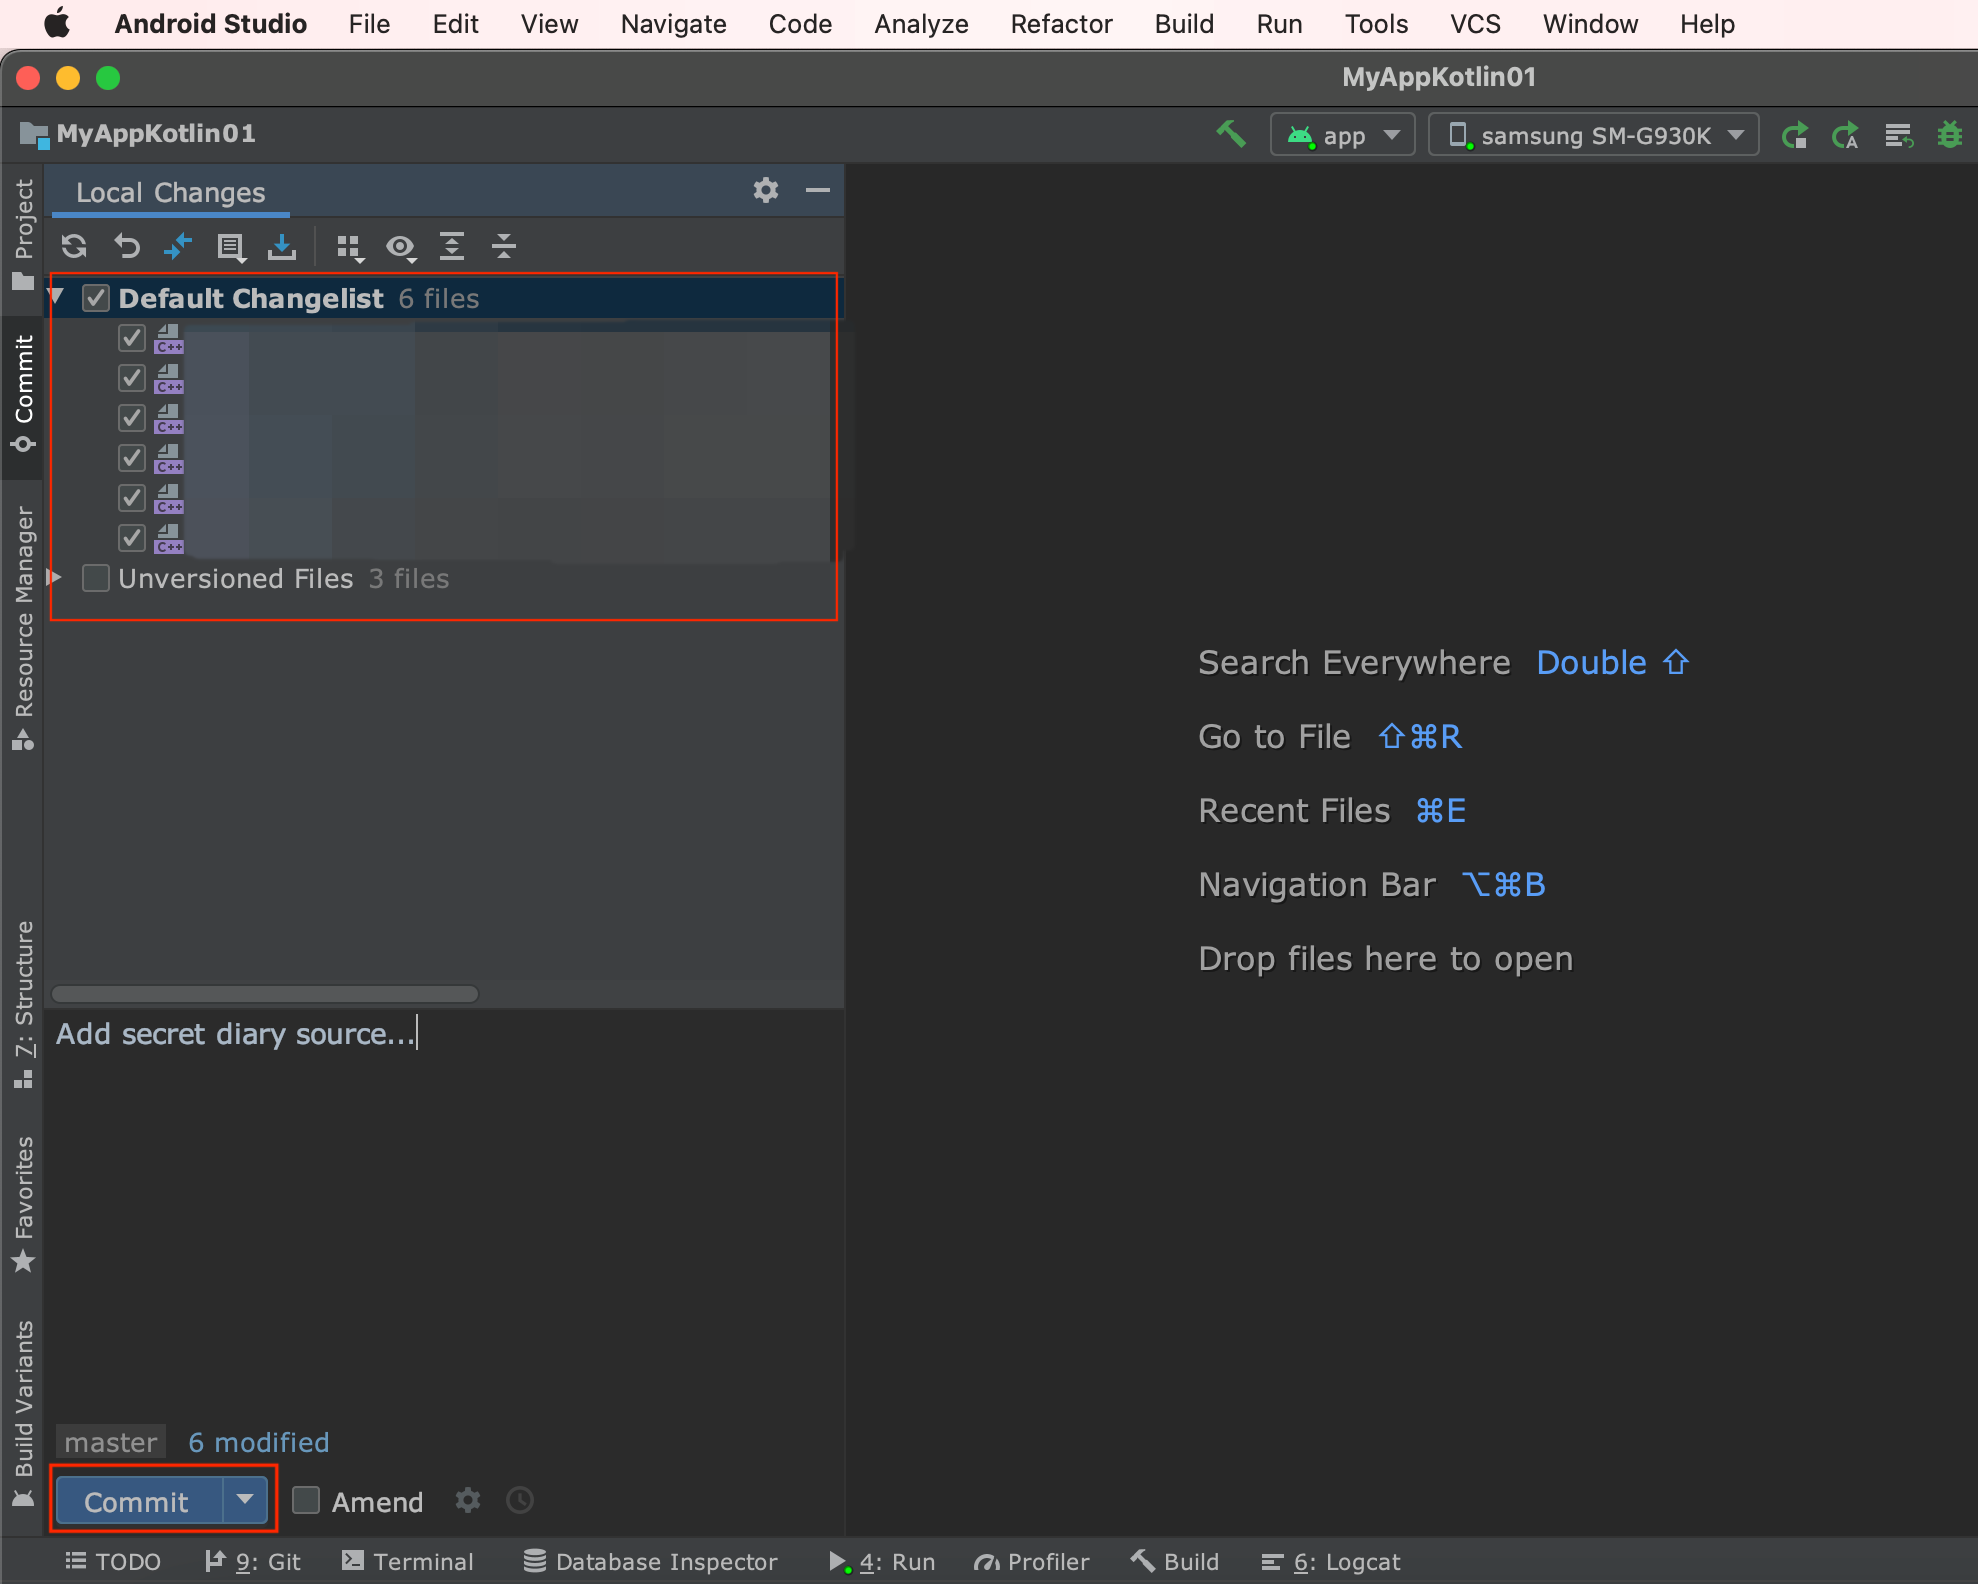The image size is (1978, 1584).
Task: Open the Resource Manager sidebar tab
Action: pos(23,628)
